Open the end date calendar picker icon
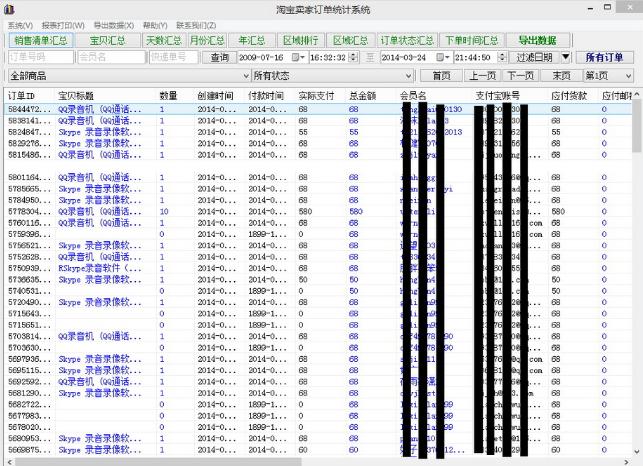643x466 pixels. 443,58
